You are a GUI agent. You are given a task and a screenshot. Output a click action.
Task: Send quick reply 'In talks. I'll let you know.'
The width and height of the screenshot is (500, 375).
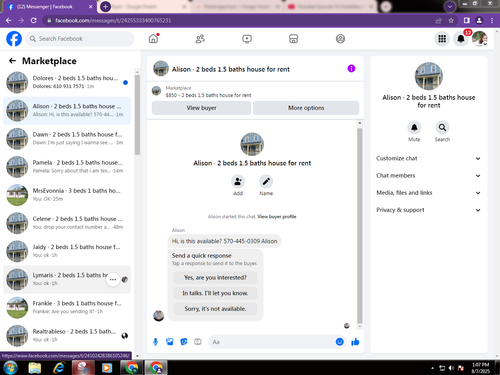click(215, 293)
